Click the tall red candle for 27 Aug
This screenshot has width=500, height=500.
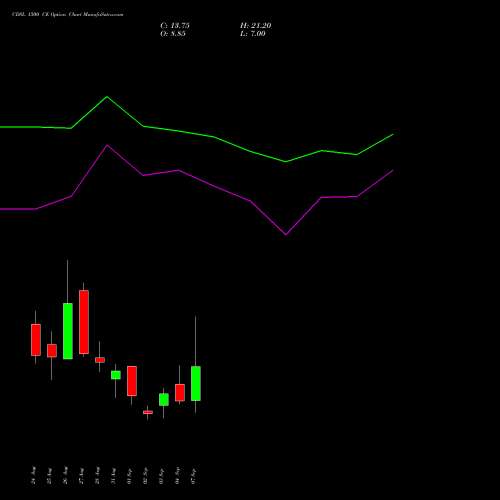click(84, 322)
